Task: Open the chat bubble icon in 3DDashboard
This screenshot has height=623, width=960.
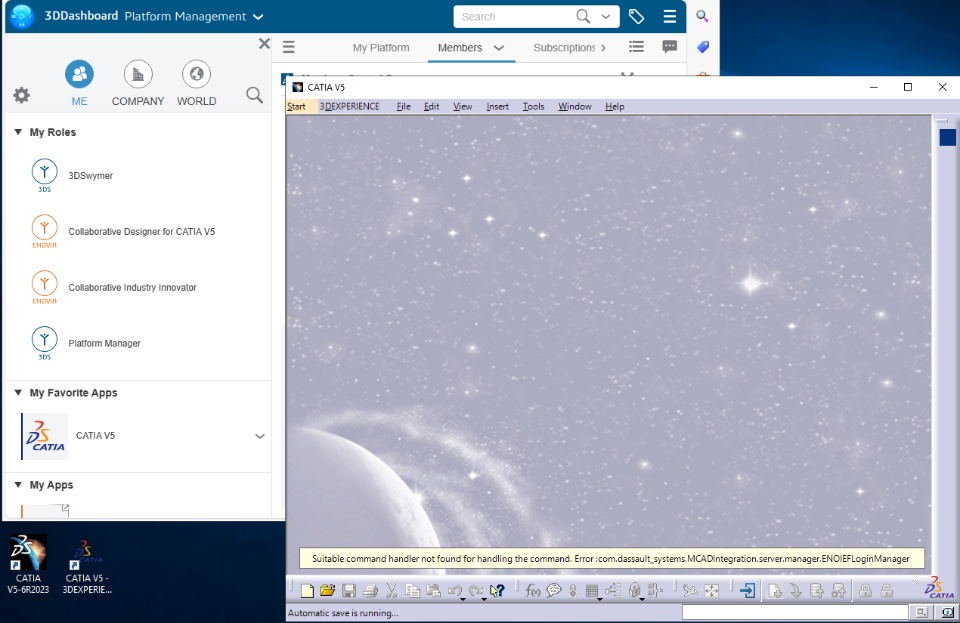Action: click(670, 47)
